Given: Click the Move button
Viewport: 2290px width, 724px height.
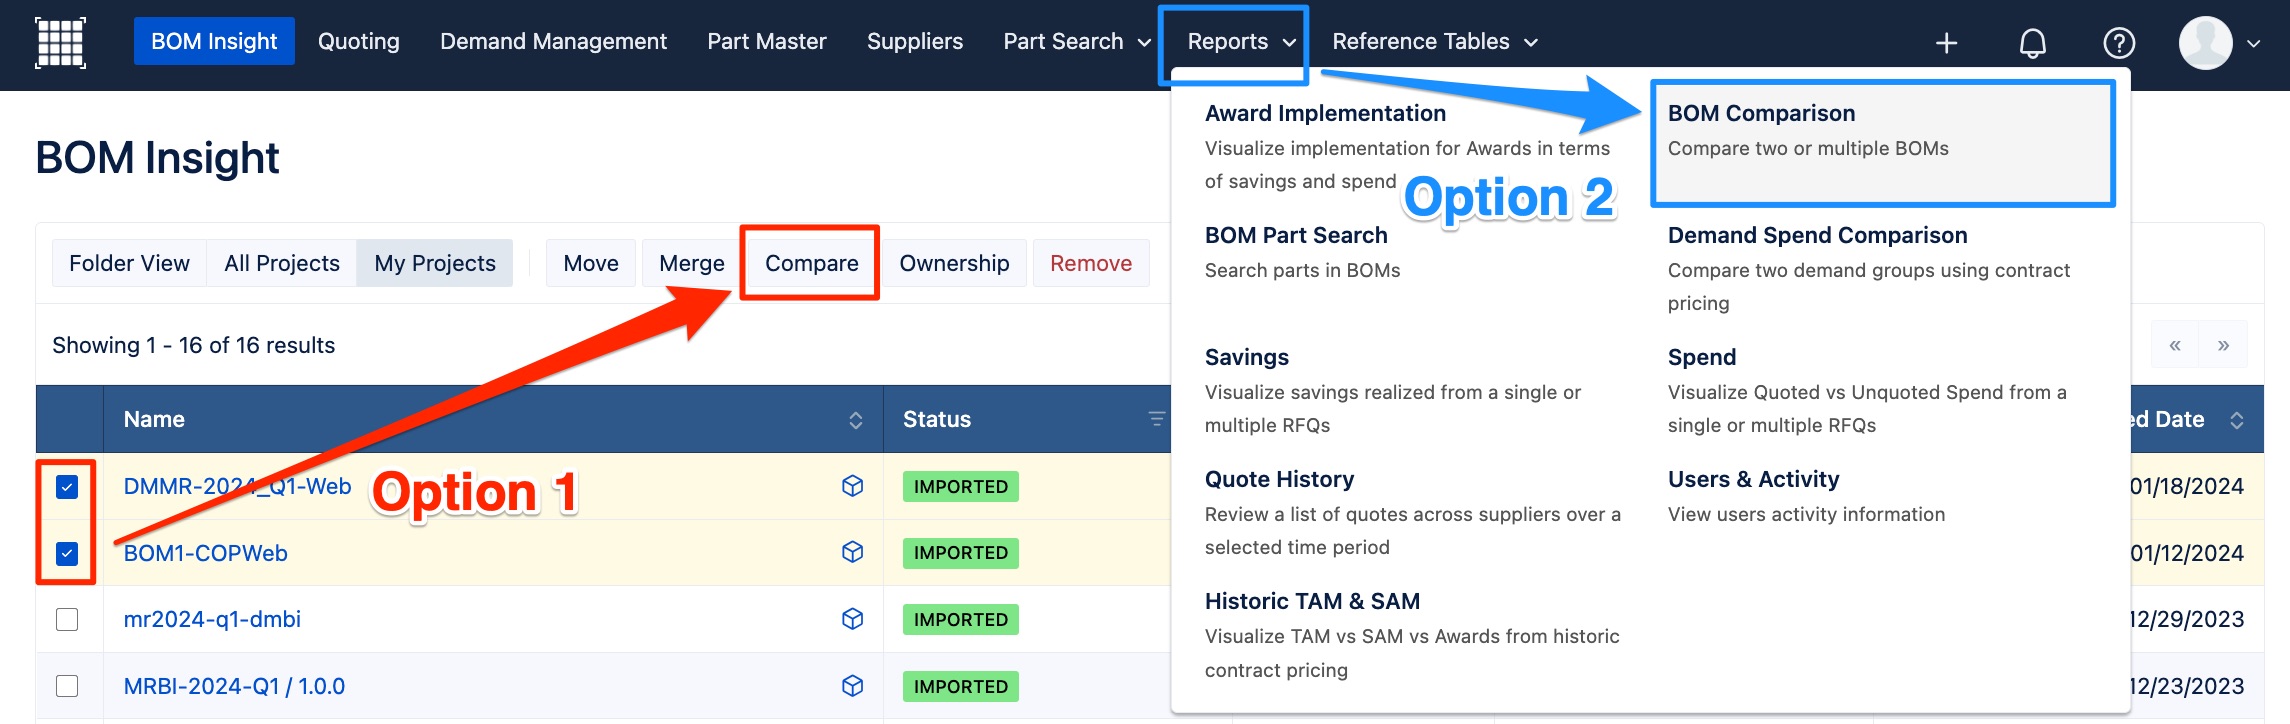Looking at the screenshot, I should click(591, 263).
